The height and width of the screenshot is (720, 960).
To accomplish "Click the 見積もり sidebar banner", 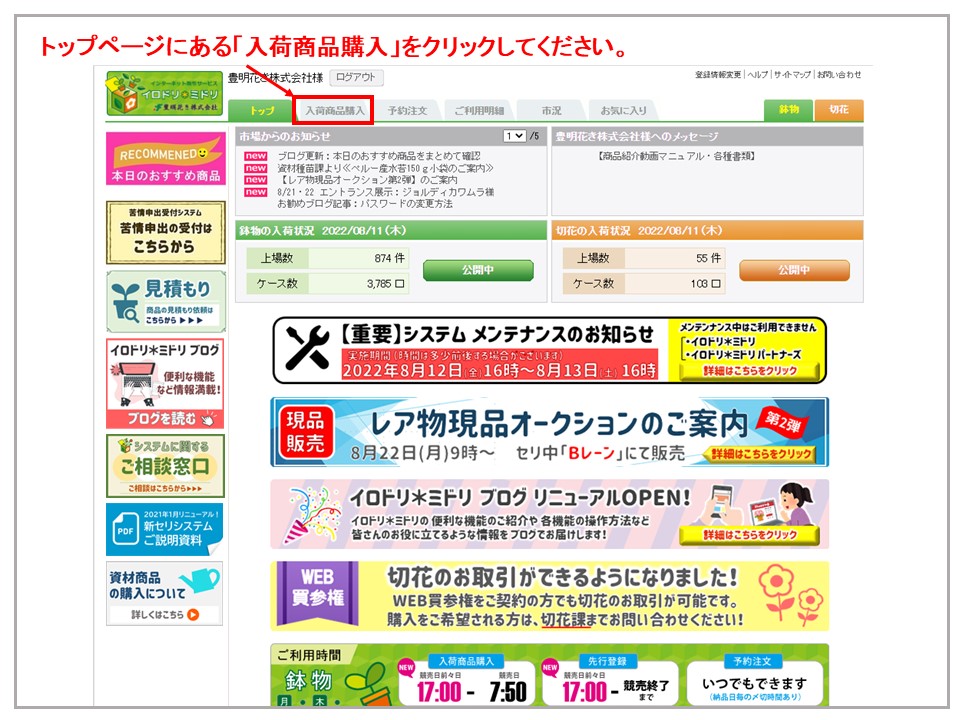I will 165,301.
